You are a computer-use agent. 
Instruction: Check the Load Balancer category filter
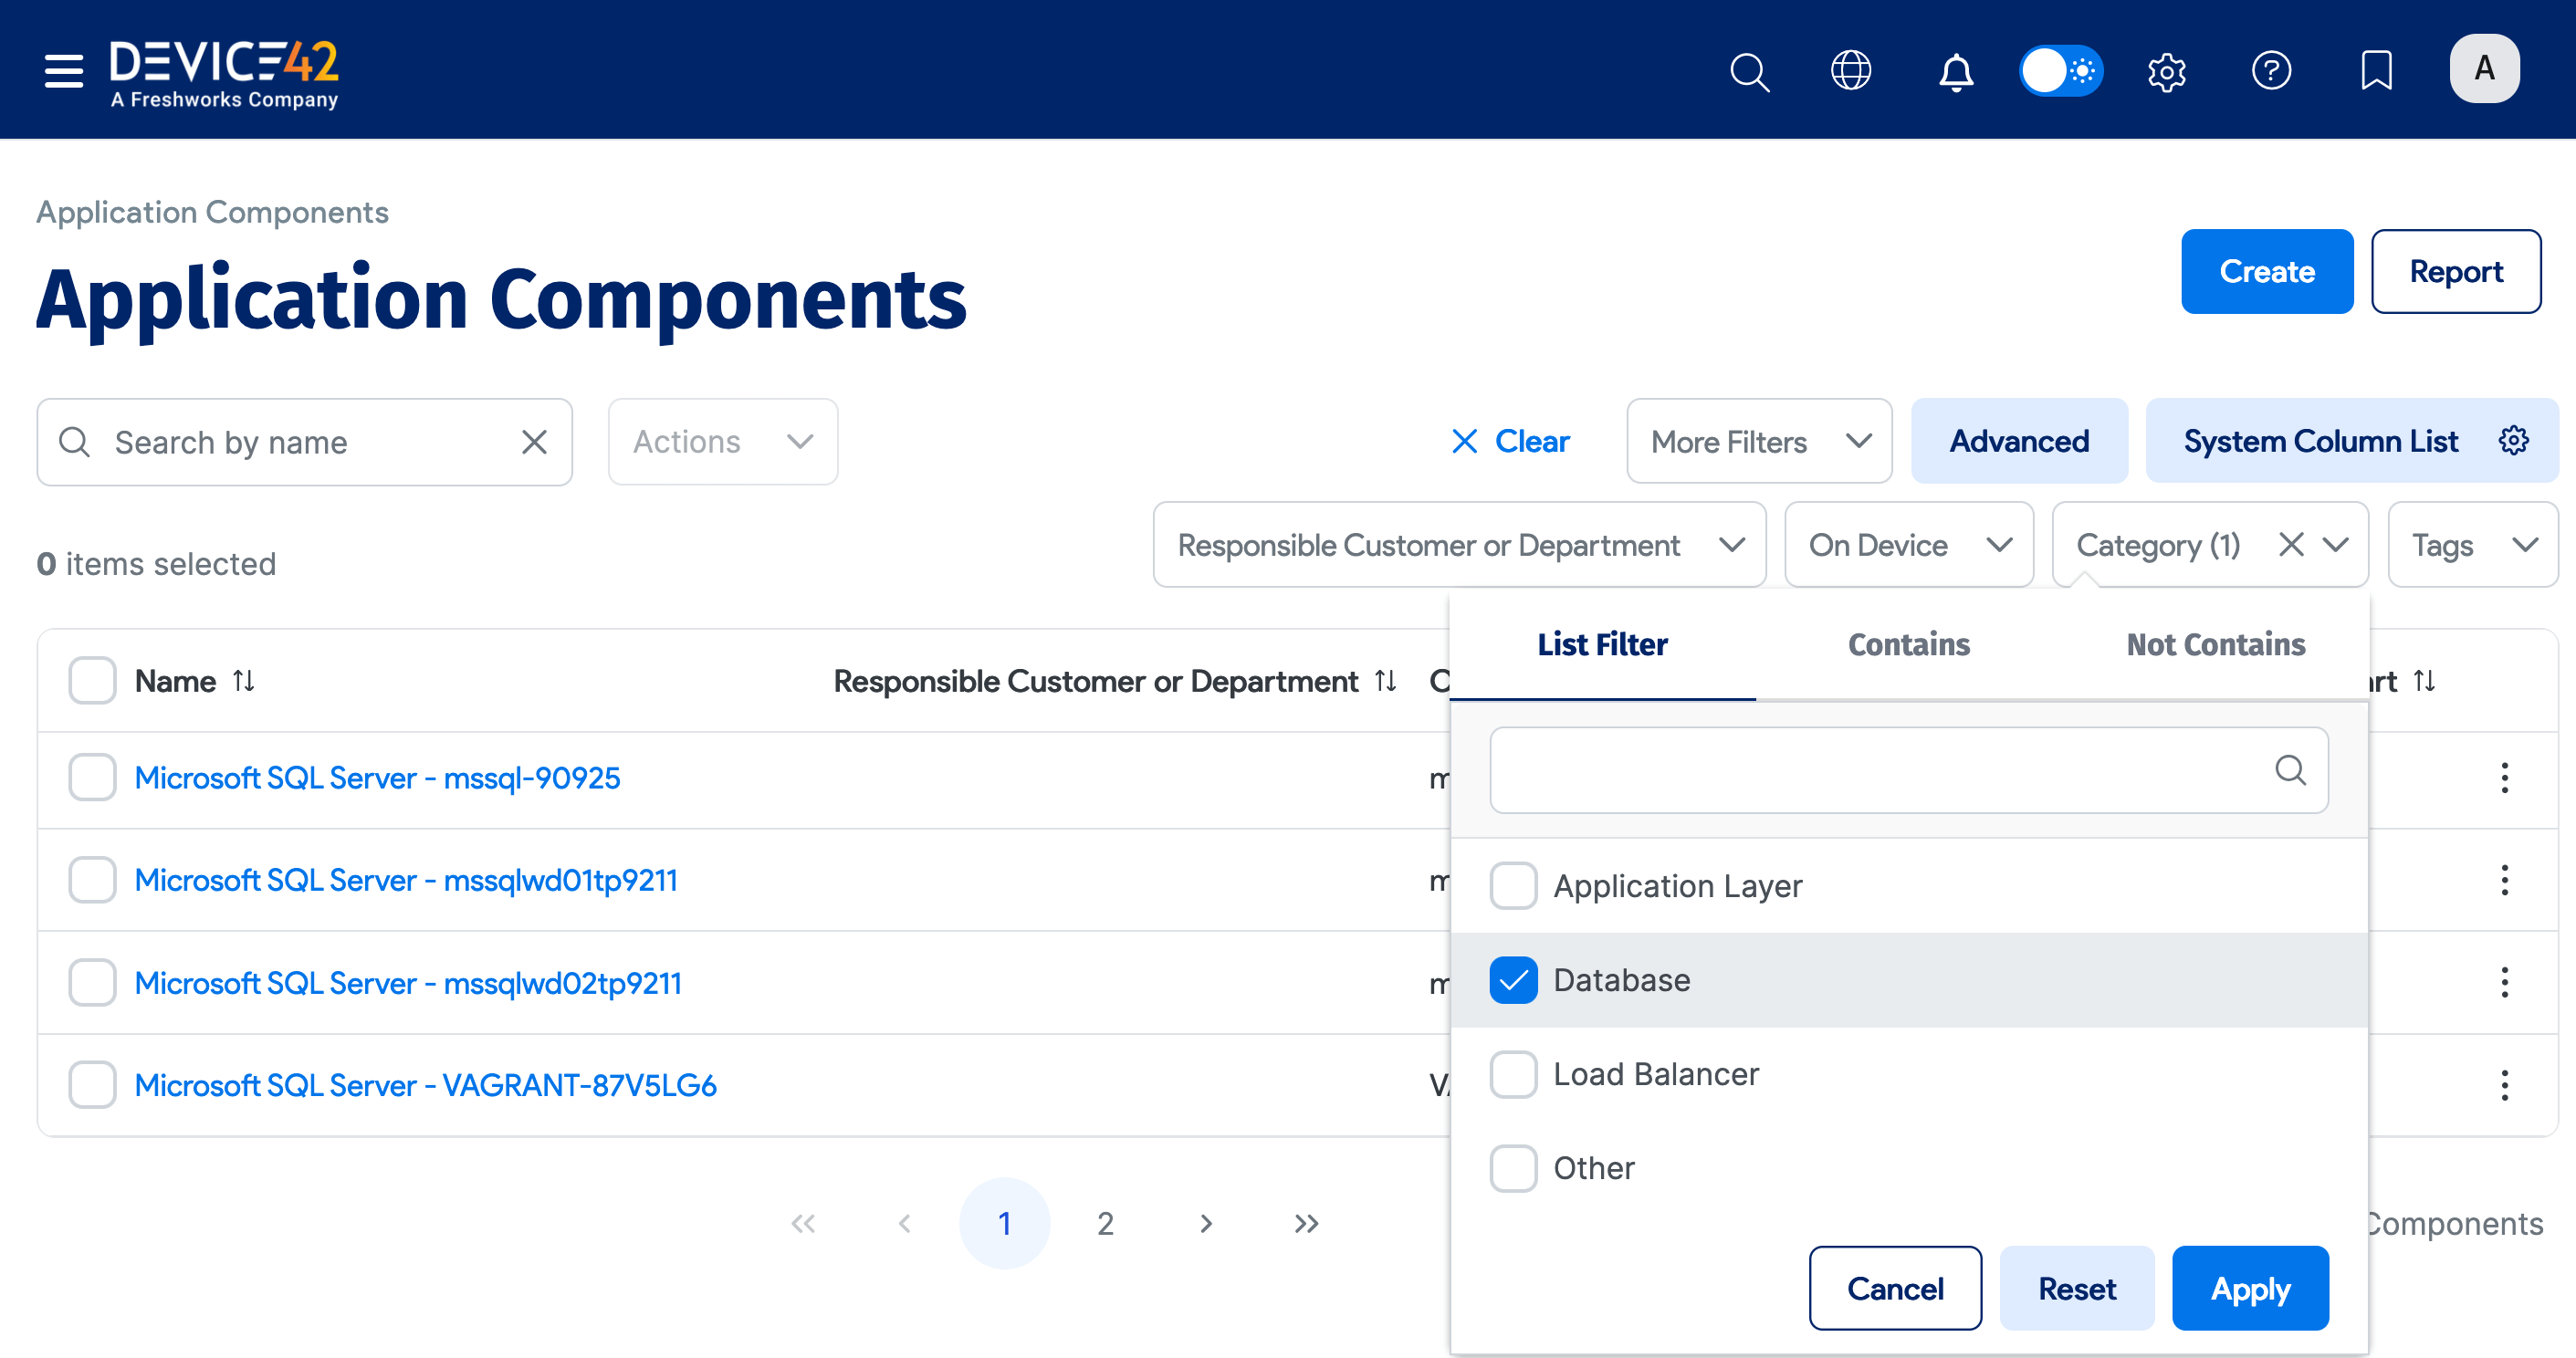1513,1073
